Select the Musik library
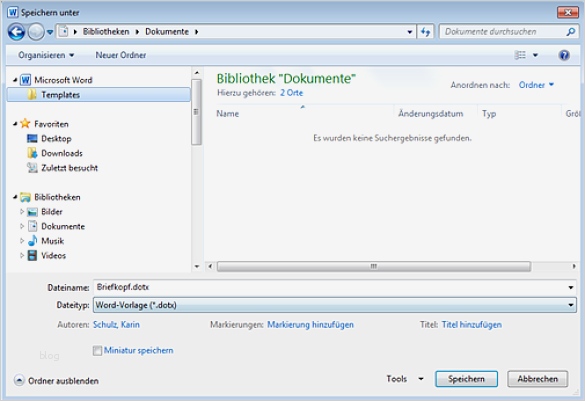The height and width of the screenshot is (401, 585). click(52, 241)
